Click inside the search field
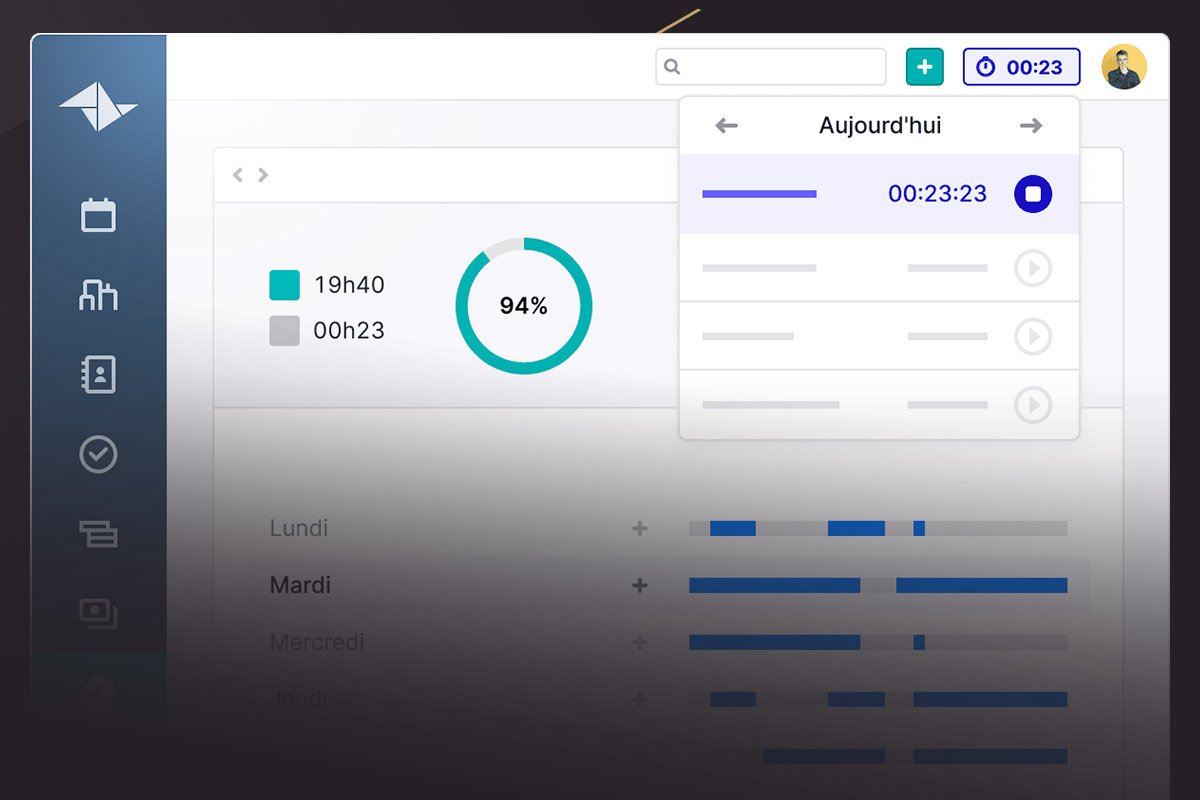The height and width of the screenshot is (800, 1200). tap(780, 67)
